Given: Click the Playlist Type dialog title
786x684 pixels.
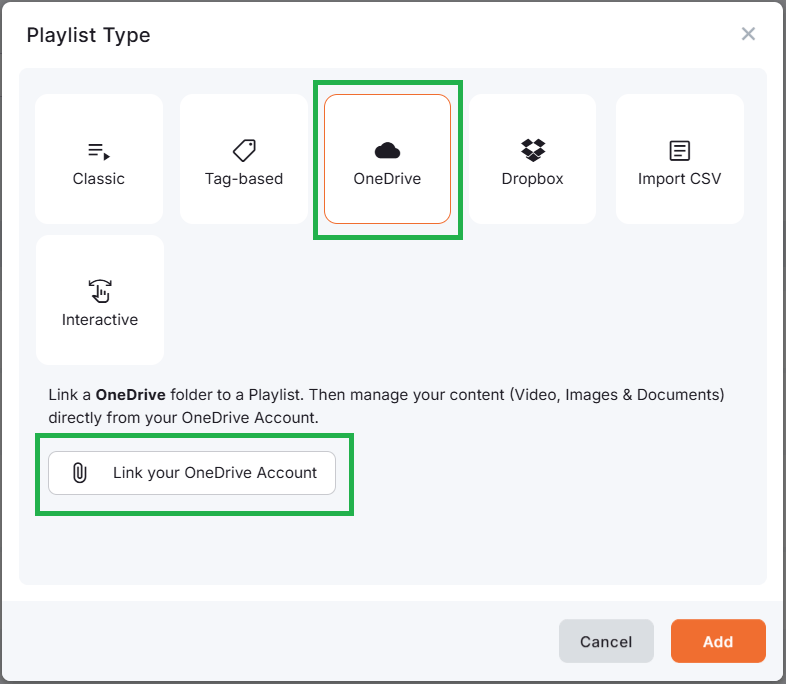Looking at the screenshot, I should pyautogui.click(x=88, y=36).
